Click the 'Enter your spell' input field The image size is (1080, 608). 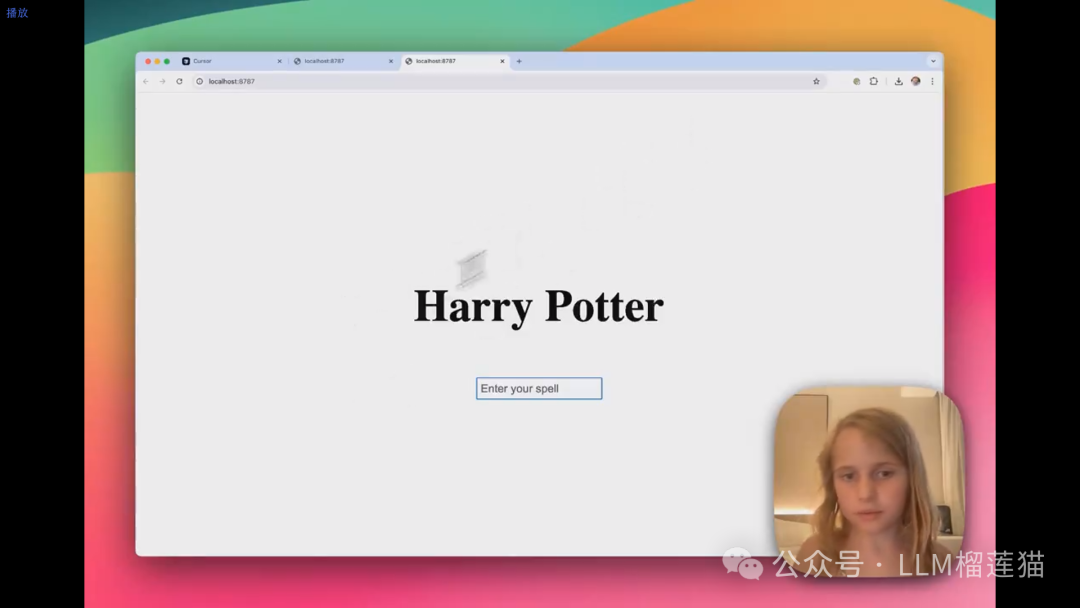[539, 388]
